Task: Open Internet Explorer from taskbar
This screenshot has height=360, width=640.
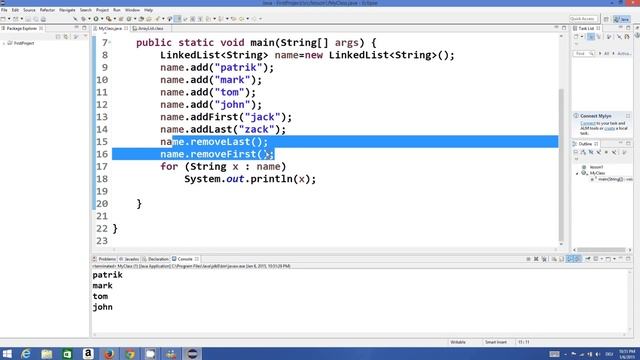Action: click(26, 354)
